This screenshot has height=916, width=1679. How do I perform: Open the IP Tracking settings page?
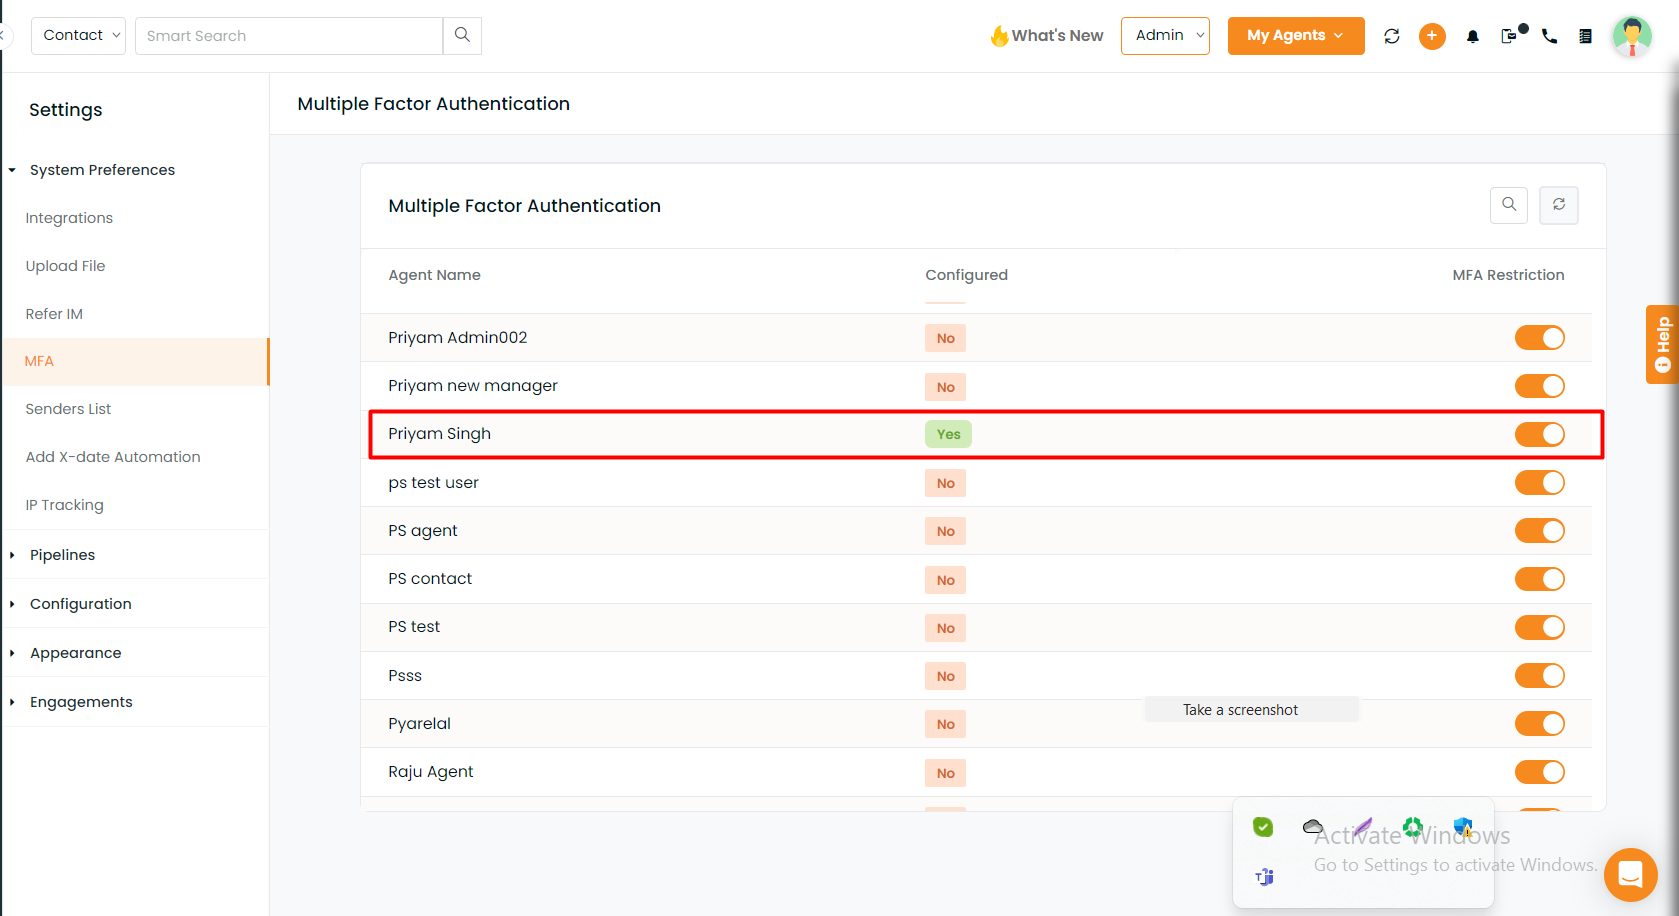click(64, 504)
